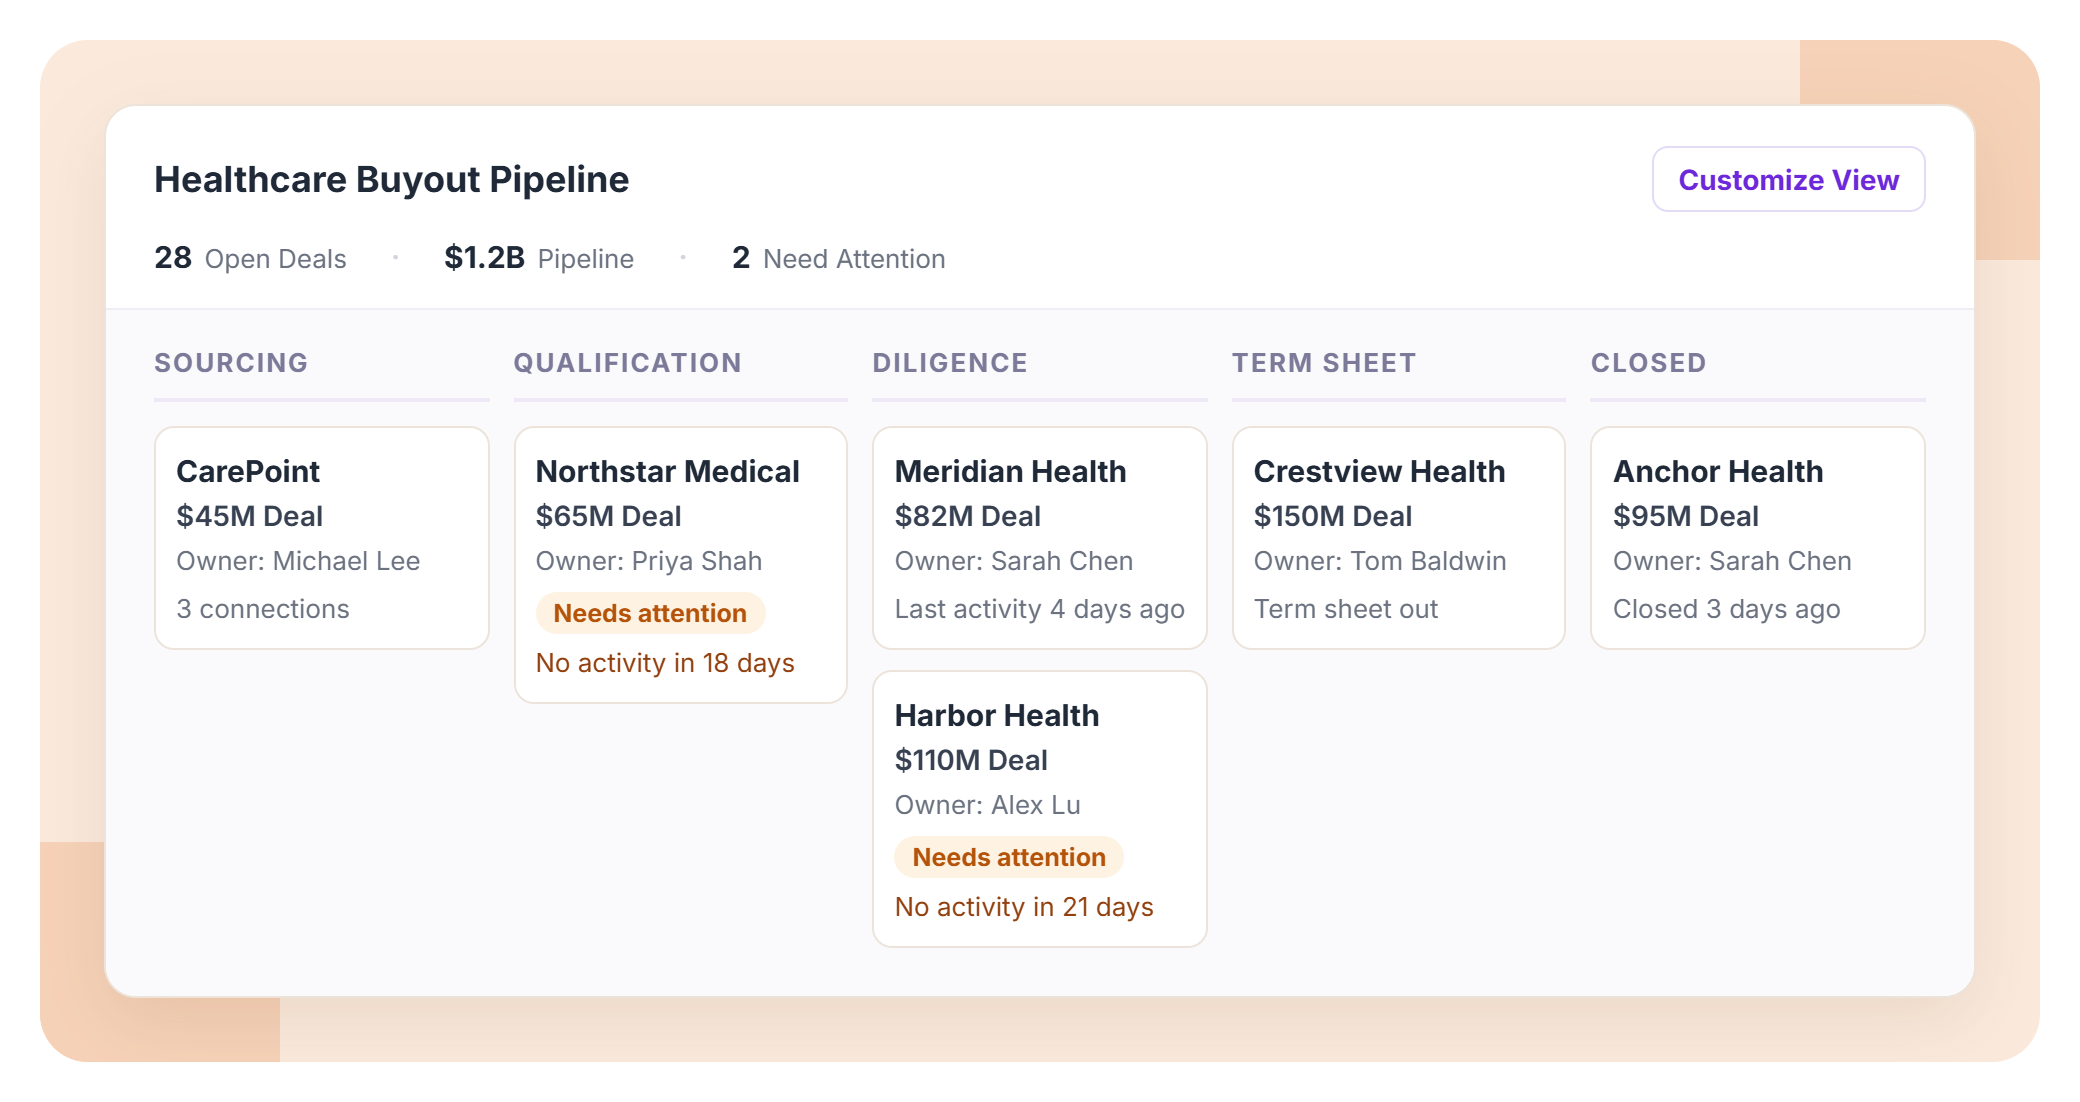The height and width of the screenshot is (1102, 2080).
Task: Click 'No activity in 21 days' text
Action: click(x=1024, y=907)
